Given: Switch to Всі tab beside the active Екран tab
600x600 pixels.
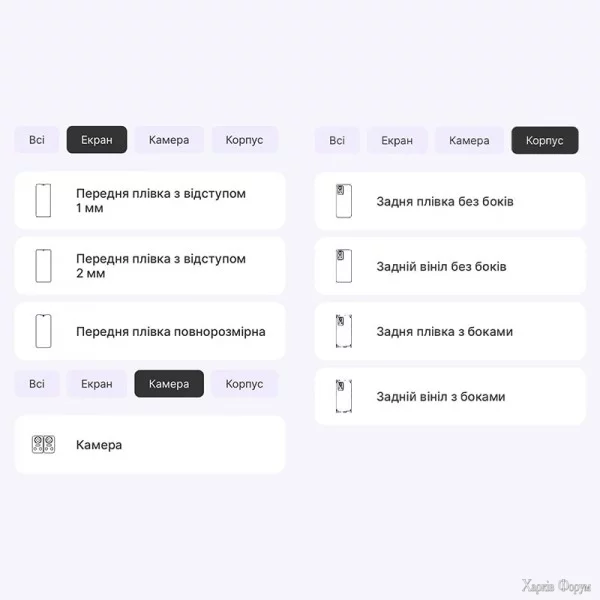Looking at the screenshot, I should click(x=37, y=140).
